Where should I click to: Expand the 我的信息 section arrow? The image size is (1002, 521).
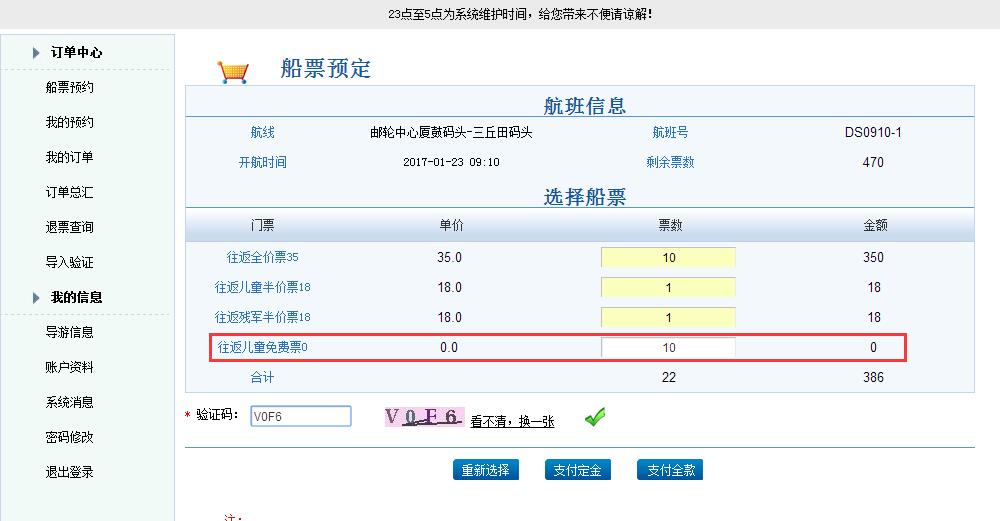(x=36, y=297)
